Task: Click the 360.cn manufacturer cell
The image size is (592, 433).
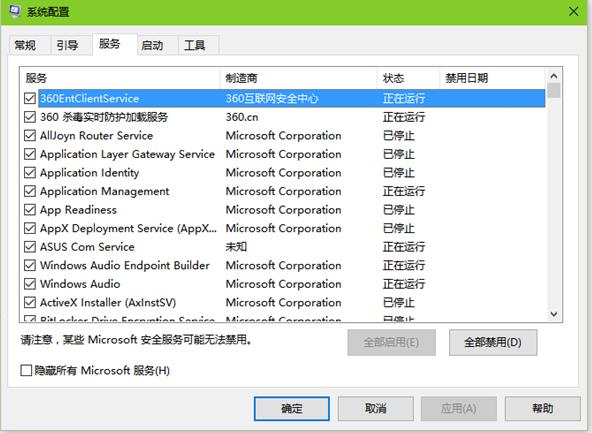Action: pyautogui.click(x=242, y=117)
